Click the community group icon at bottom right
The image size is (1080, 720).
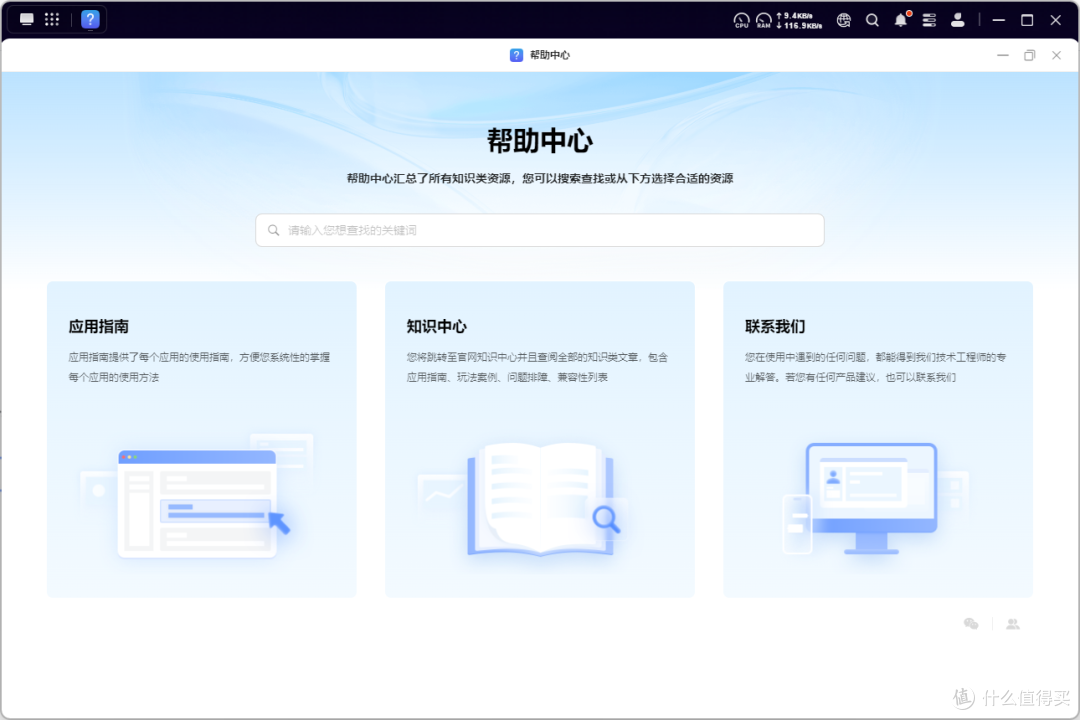[x=1012, y=624]
